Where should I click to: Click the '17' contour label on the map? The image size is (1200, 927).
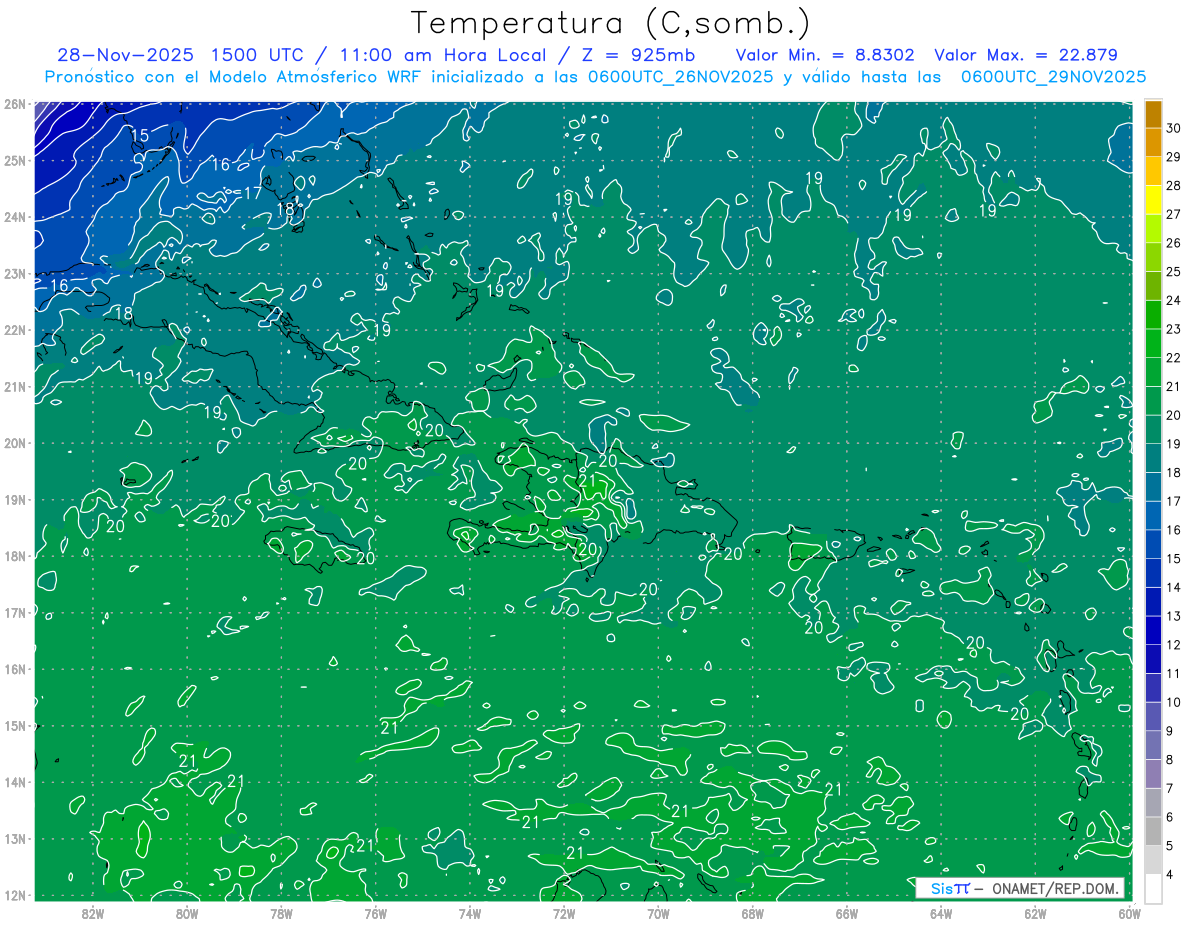tap(253, 192)
